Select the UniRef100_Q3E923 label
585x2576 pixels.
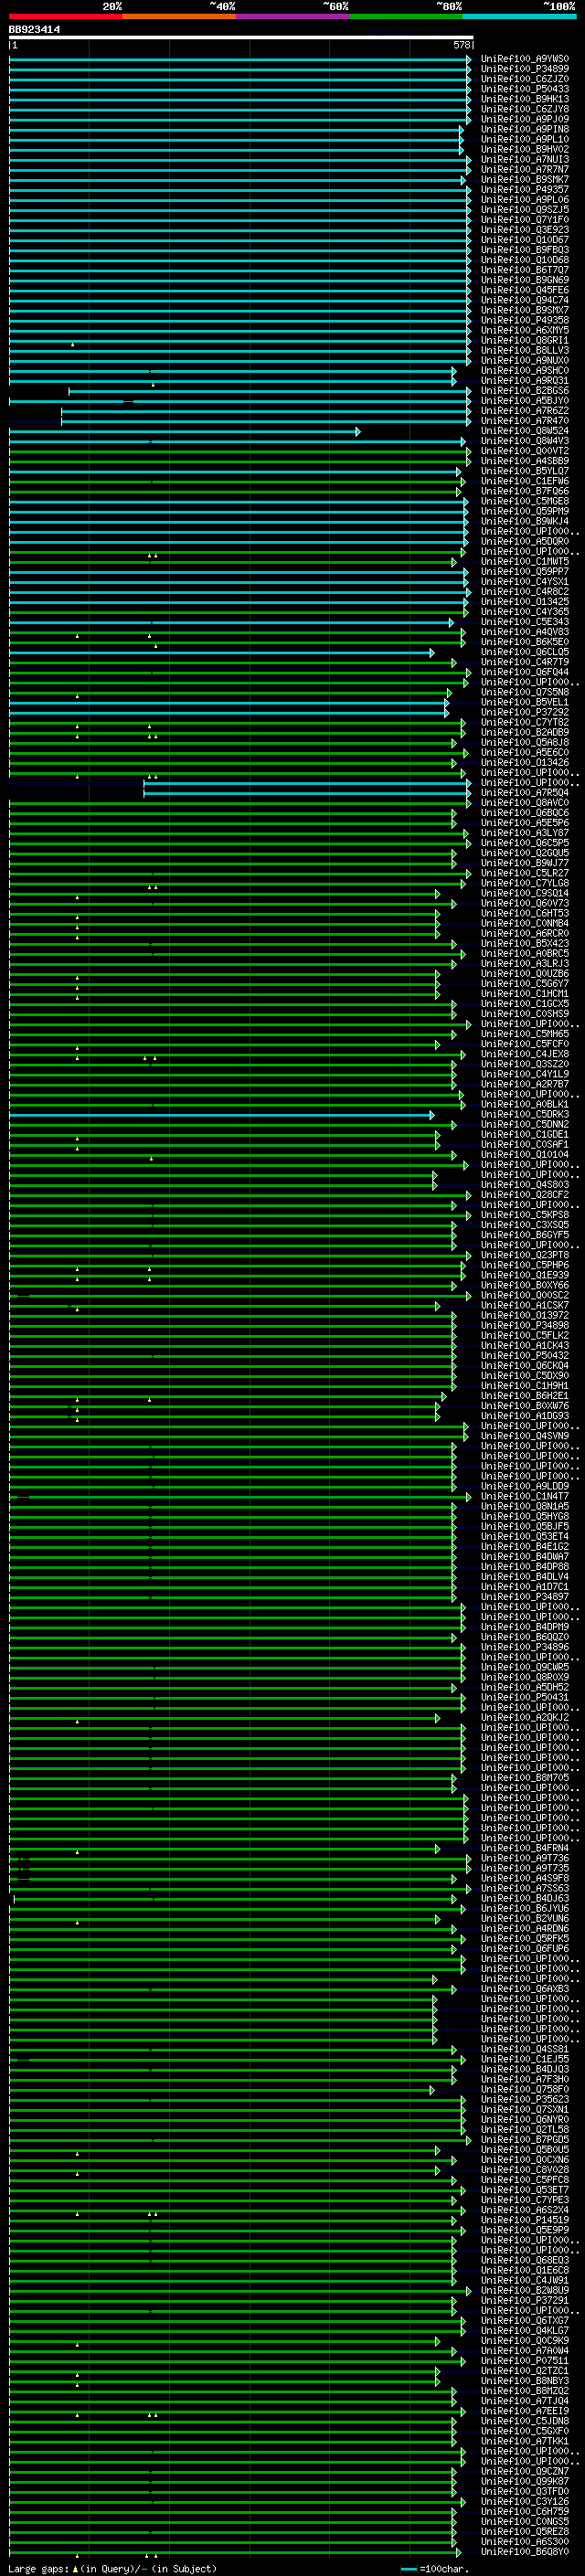pyautogui.click(x=524, y=229)
